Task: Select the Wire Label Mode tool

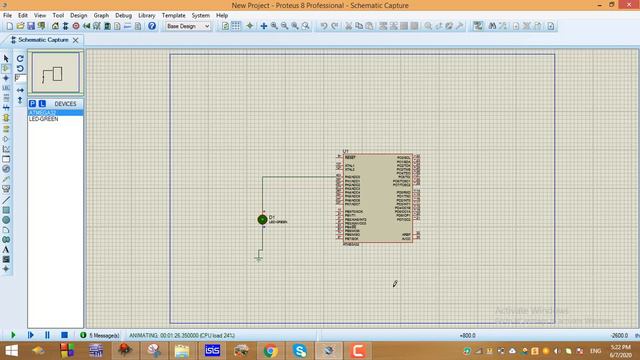Action: point(6,88)
